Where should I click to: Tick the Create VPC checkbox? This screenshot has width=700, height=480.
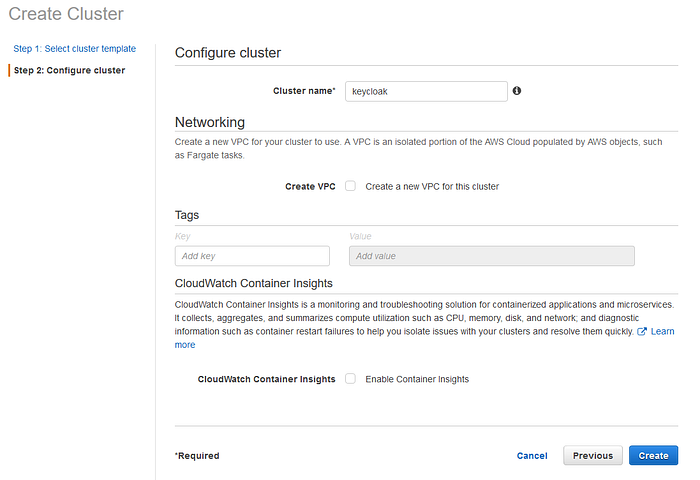click(350, 186)
